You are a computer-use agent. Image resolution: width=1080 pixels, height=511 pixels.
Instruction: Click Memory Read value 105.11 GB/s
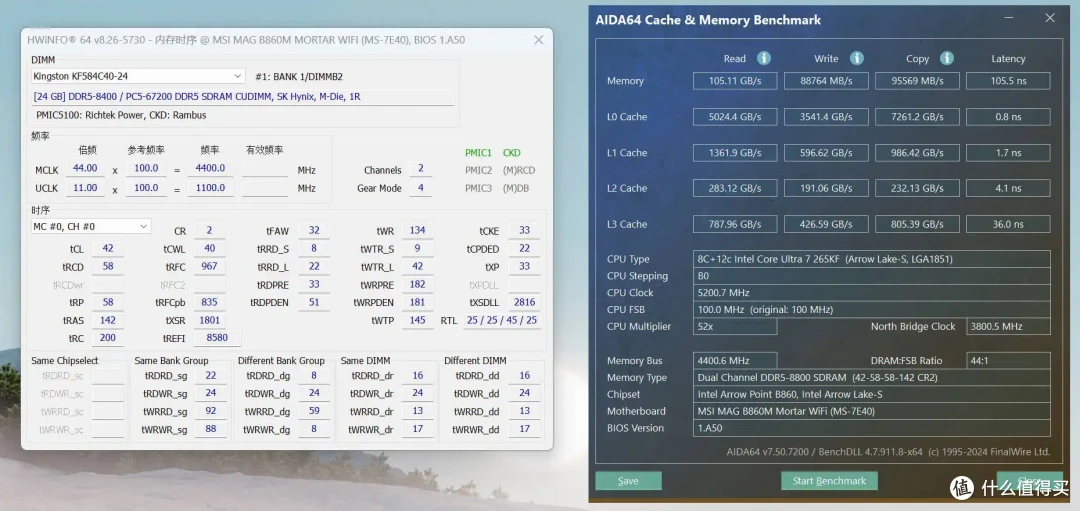(735, 81)
